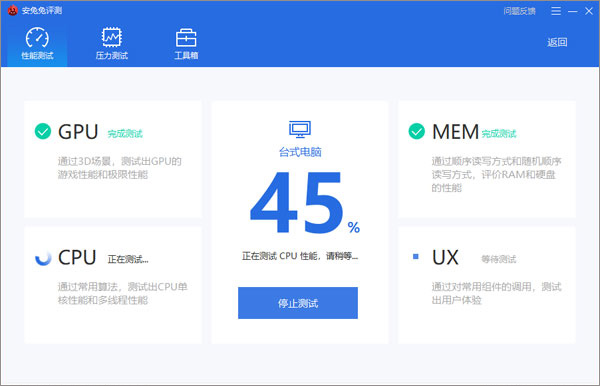
Task: Close the AnTuTu window
Action: [589, 11]
